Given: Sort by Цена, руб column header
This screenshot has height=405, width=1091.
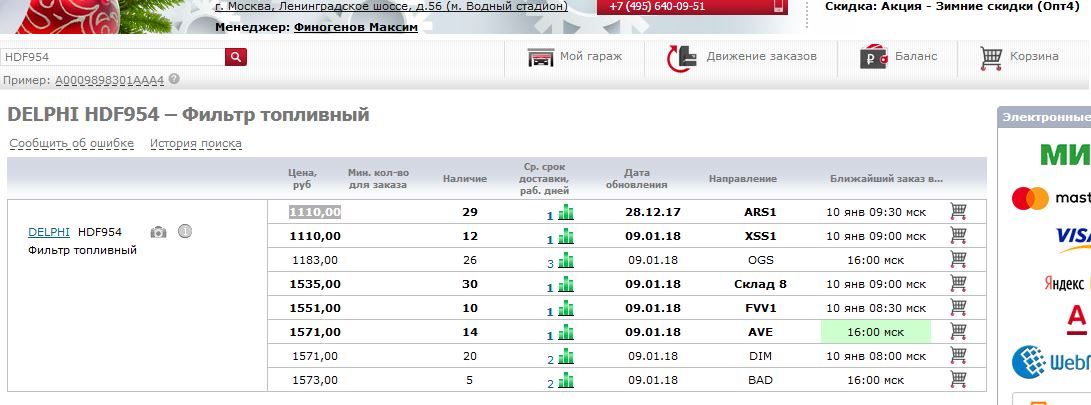Looking at the screenshot, I should click(303, 178).
